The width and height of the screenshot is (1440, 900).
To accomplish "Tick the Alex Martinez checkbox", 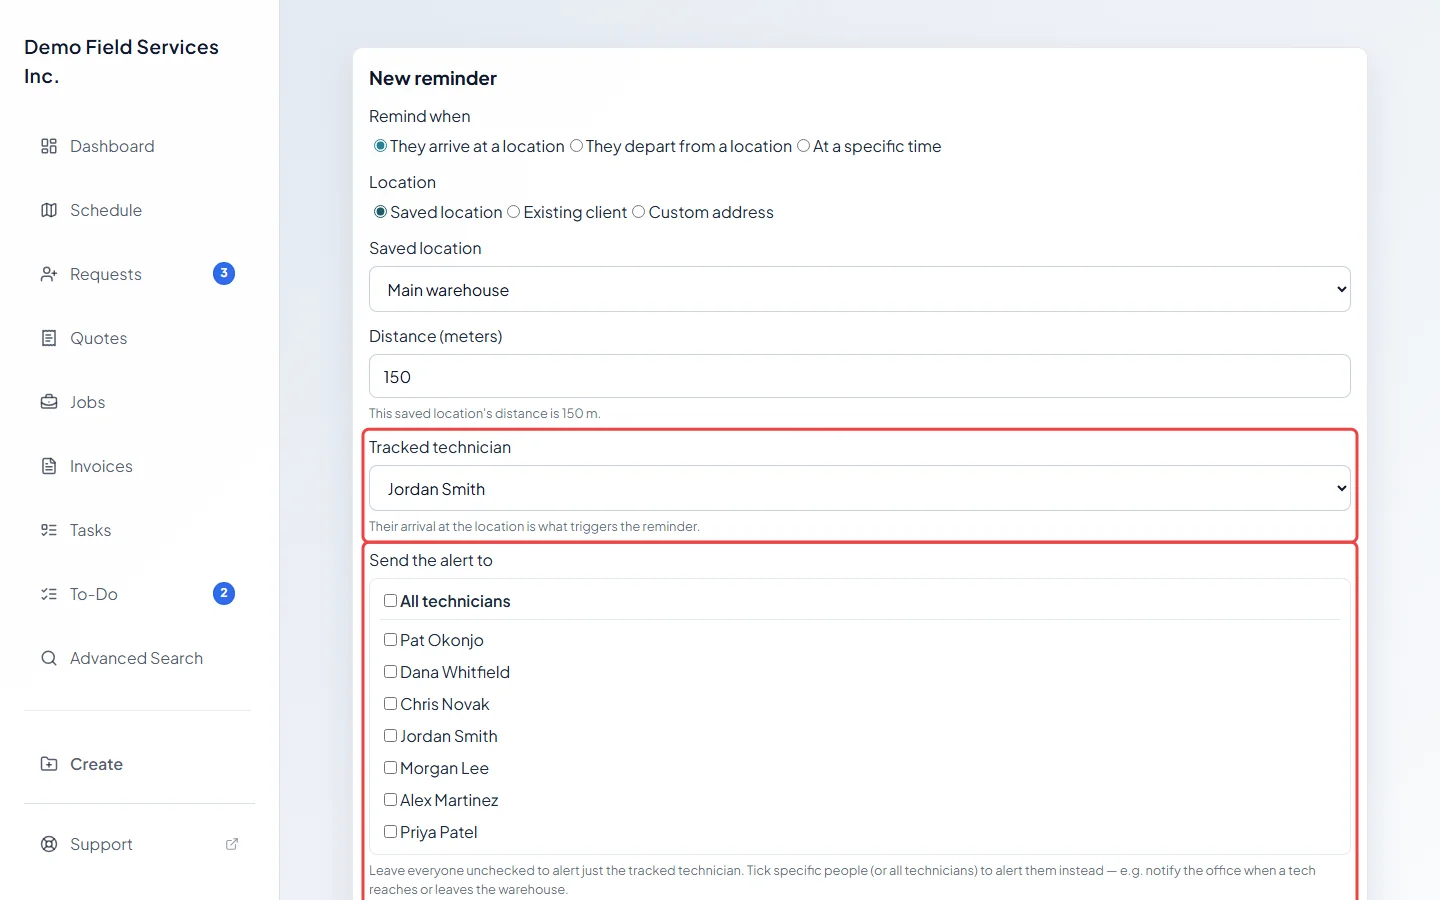I will pos(390,800).
